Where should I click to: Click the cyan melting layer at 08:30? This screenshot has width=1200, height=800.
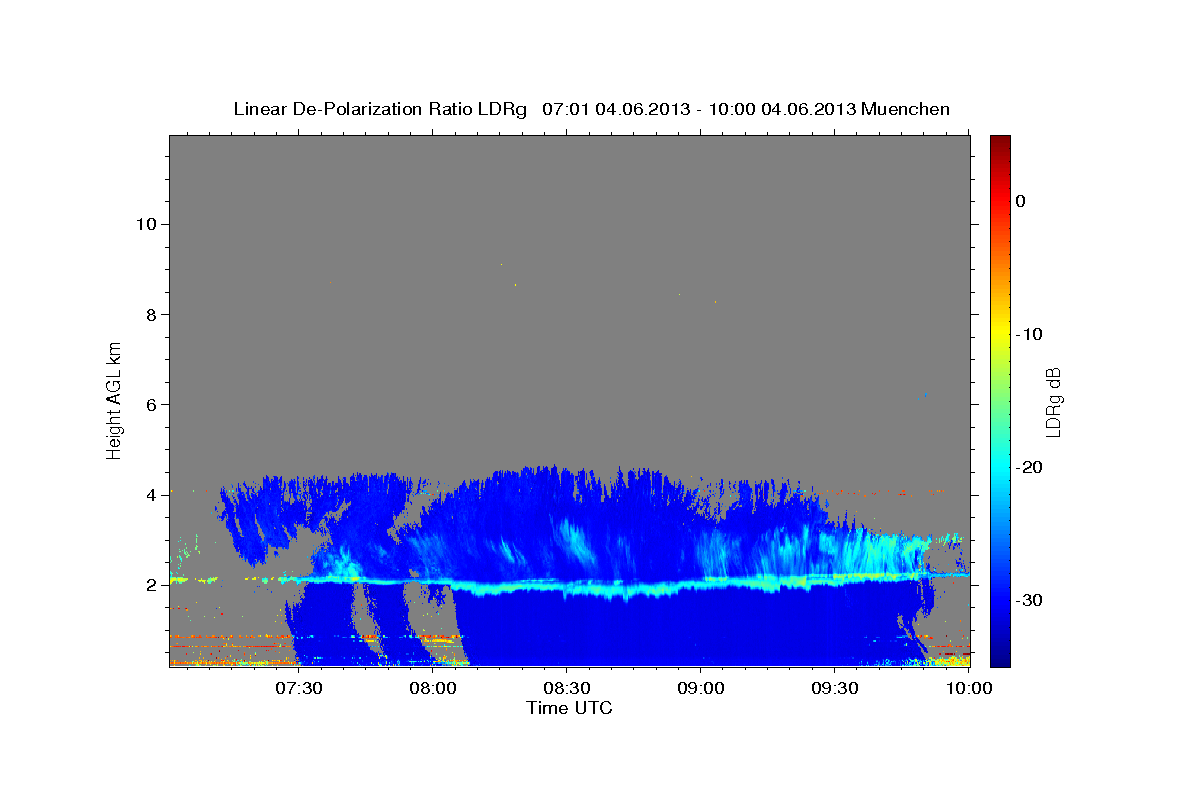pos(566,587)
